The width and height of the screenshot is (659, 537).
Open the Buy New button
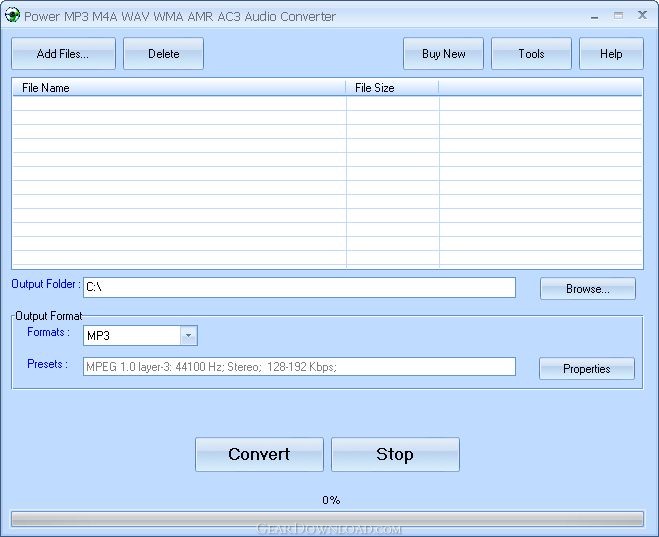(x=443, y=53)
